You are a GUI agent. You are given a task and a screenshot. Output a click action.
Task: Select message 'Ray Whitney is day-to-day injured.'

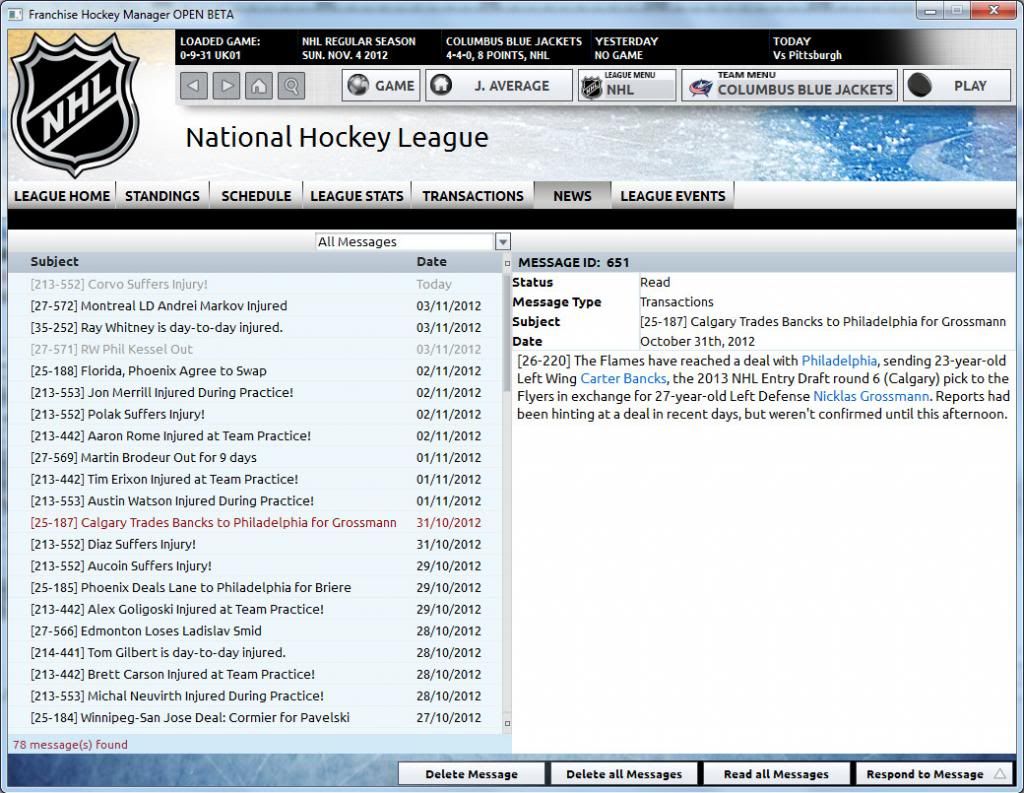pyautogui.click(x=255, y=327)
